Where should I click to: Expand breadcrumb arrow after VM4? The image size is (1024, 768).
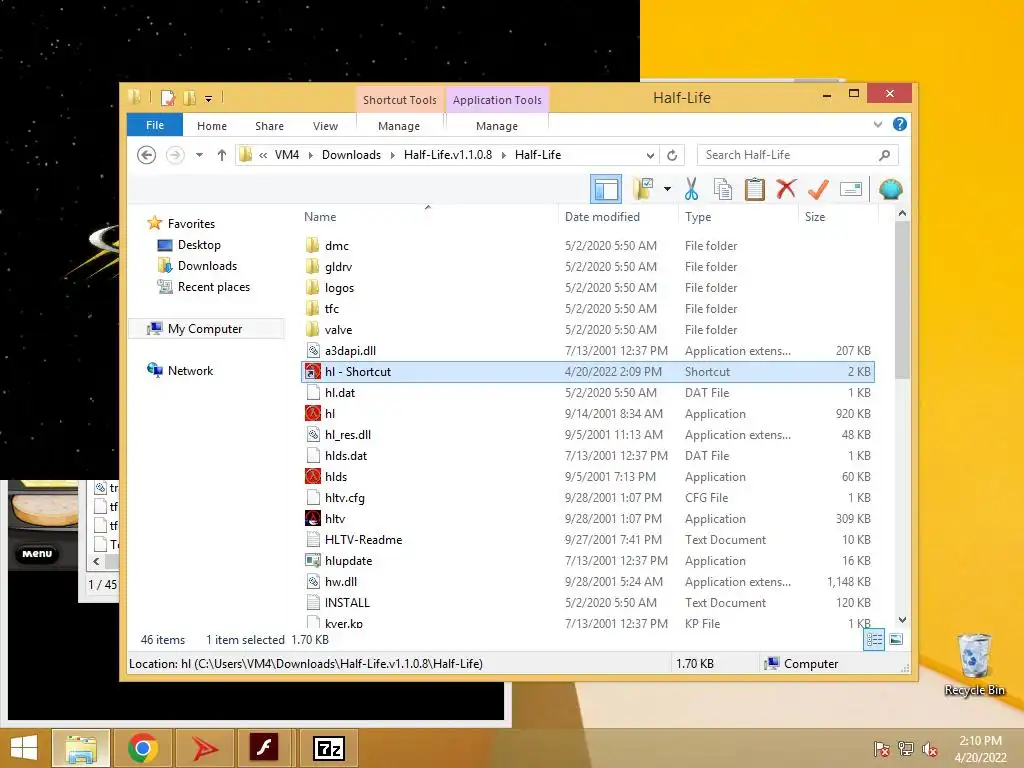[310, 155]
